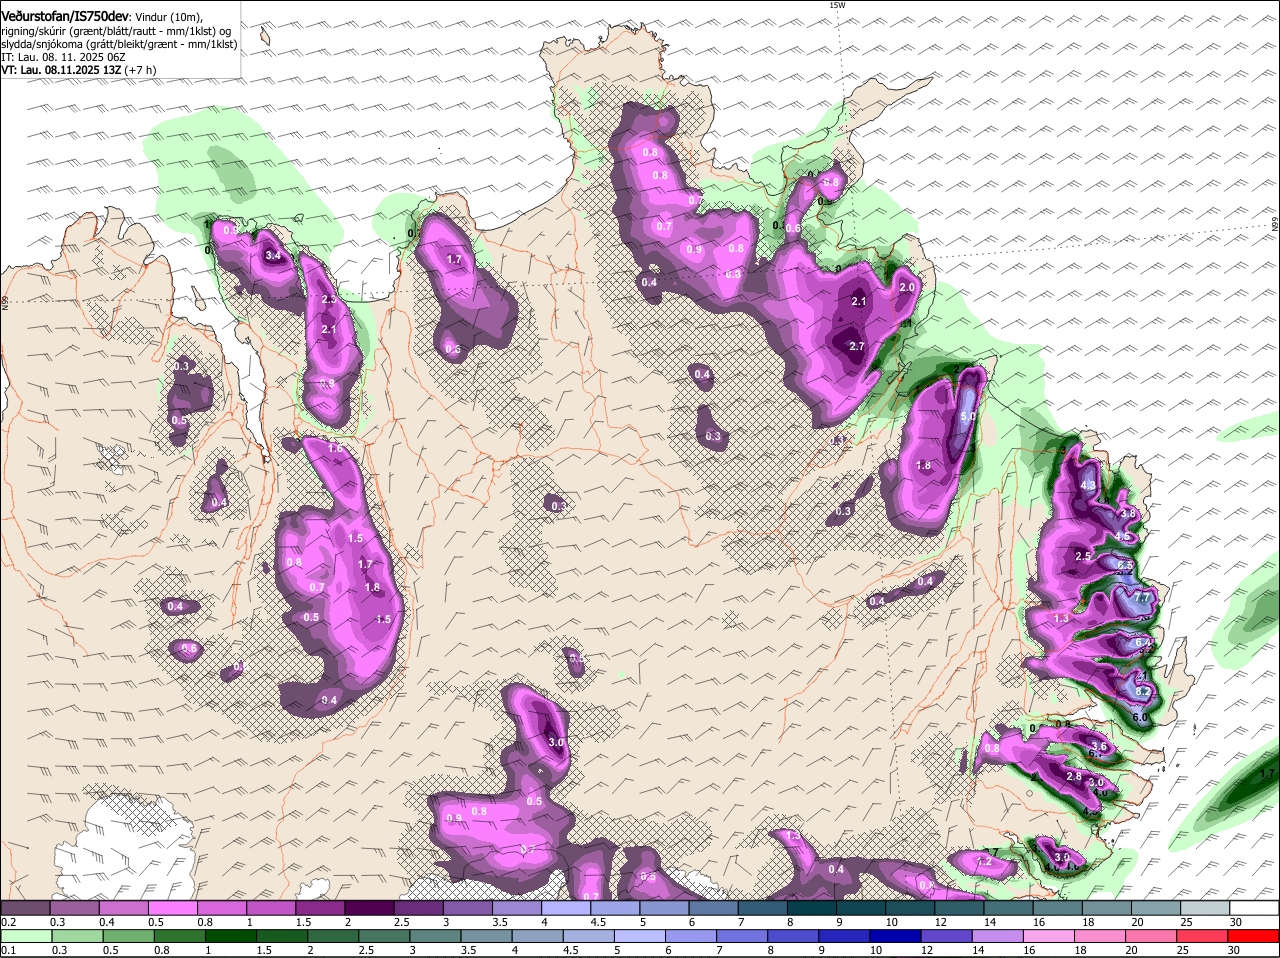Select the IT: Lau. 08. 11. 2025 06Z line
Screen dimensions: 1280x958
(63, 57)
